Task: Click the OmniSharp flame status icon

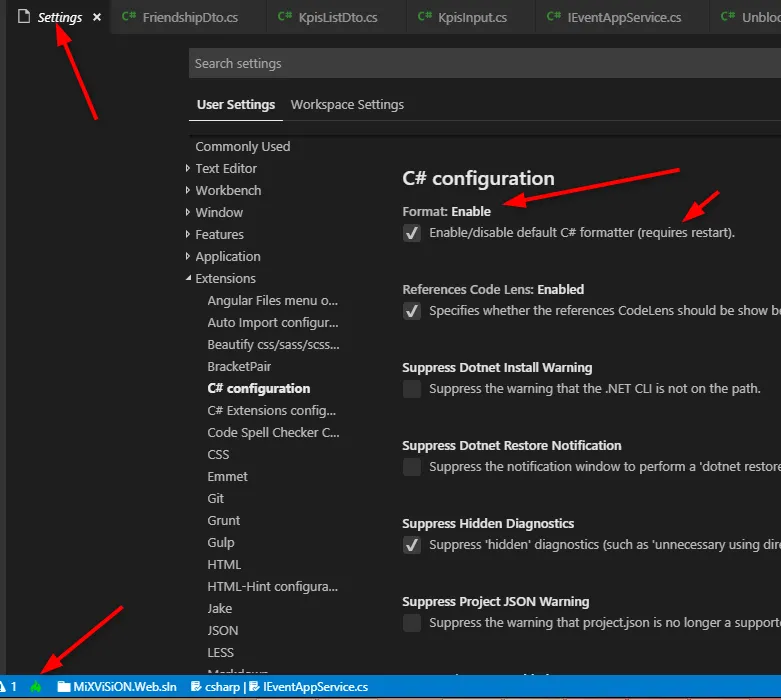Action: click(x=35, y=687)
